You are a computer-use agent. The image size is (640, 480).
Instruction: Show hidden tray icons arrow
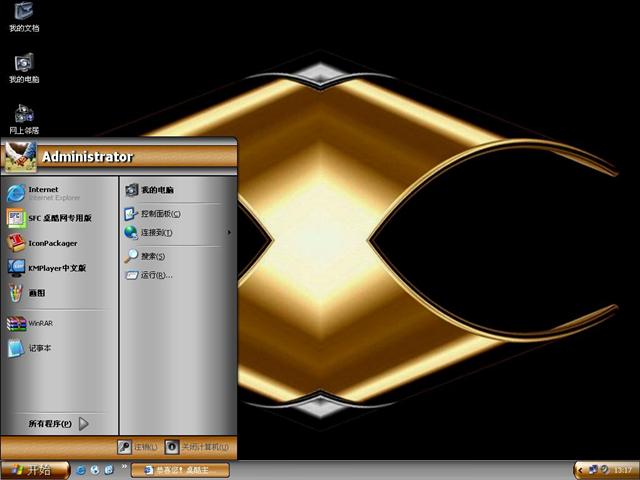[580, 471]
